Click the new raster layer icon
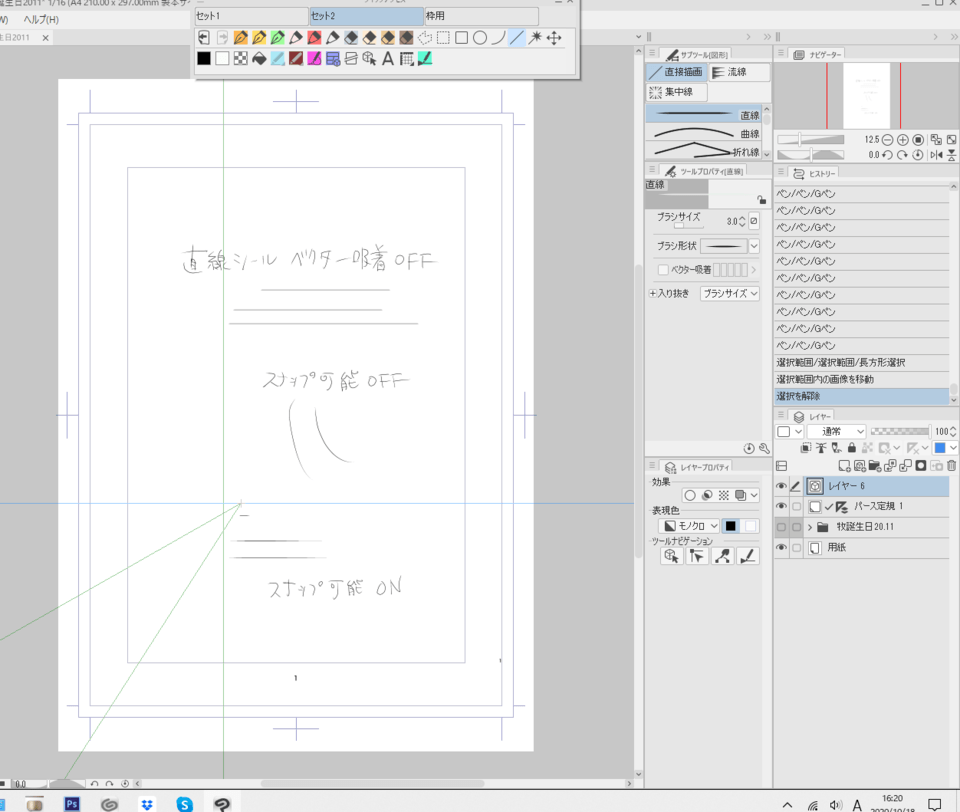This screenshot has width=960, height=812. (x=845, y=466)
